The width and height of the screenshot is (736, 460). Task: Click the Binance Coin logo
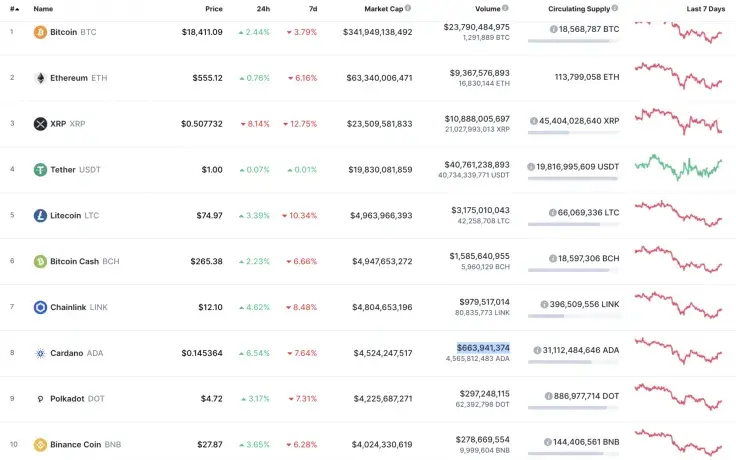click(40, 445)
